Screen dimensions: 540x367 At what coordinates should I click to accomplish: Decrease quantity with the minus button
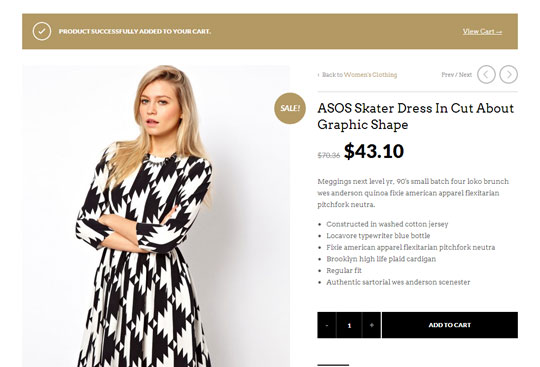pos(326,325)
